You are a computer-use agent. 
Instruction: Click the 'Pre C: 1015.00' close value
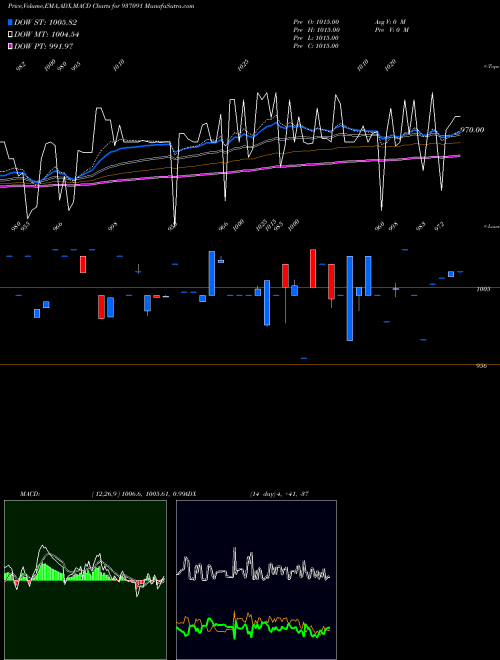(316, 46)
